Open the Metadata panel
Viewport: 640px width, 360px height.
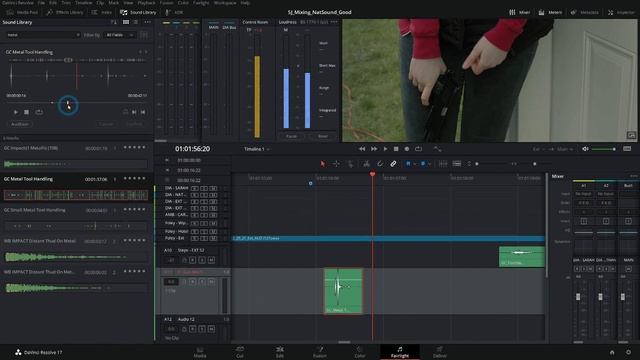pyautogui.click(x=584, y=12)
